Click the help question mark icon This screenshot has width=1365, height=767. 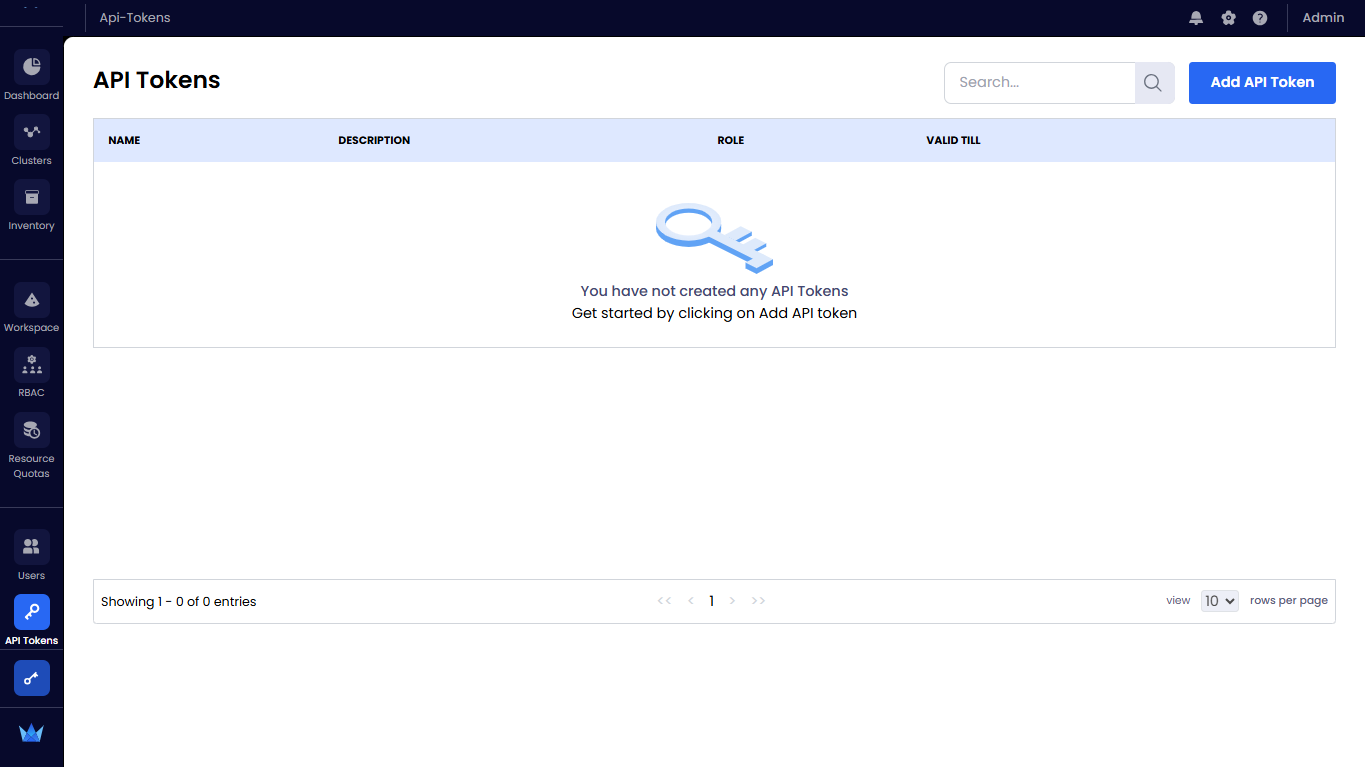click(x=1260, y=18)
